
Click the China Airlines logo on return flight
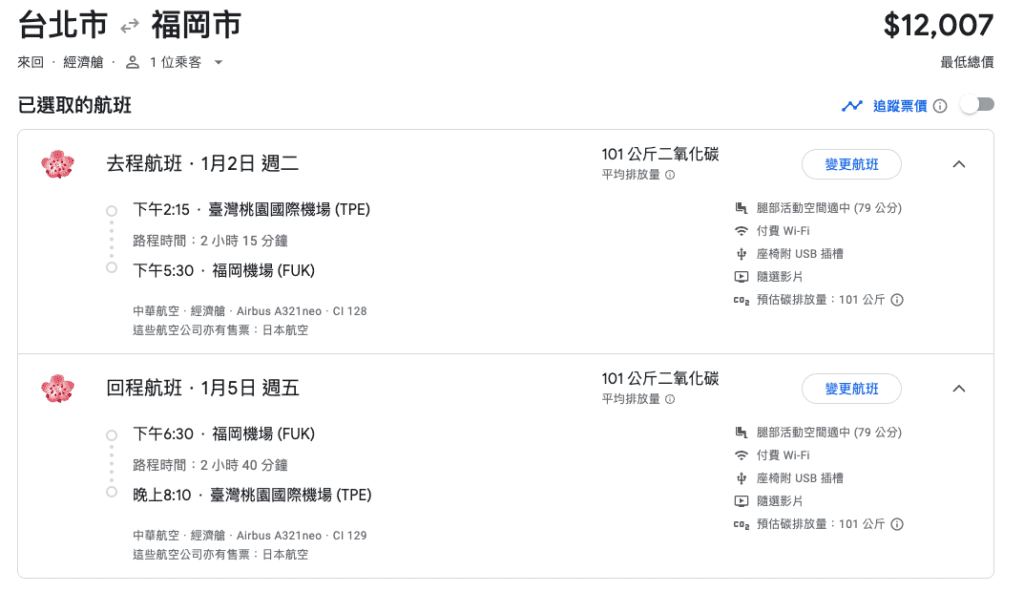click(57, 389)
